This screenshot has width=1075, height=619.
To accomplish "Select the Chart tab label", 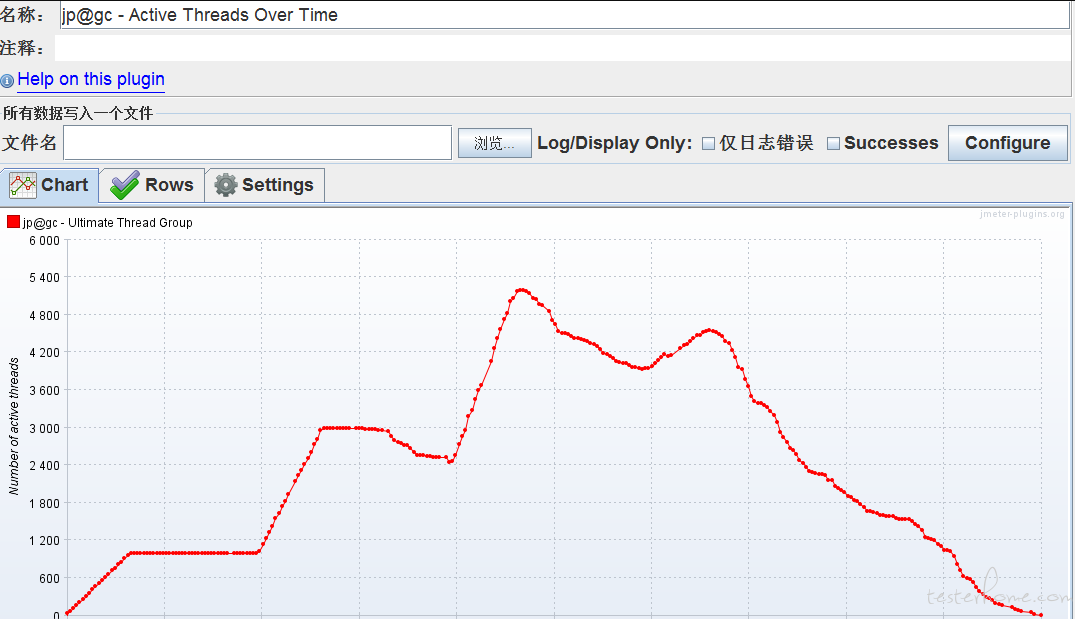I will 65,185.
